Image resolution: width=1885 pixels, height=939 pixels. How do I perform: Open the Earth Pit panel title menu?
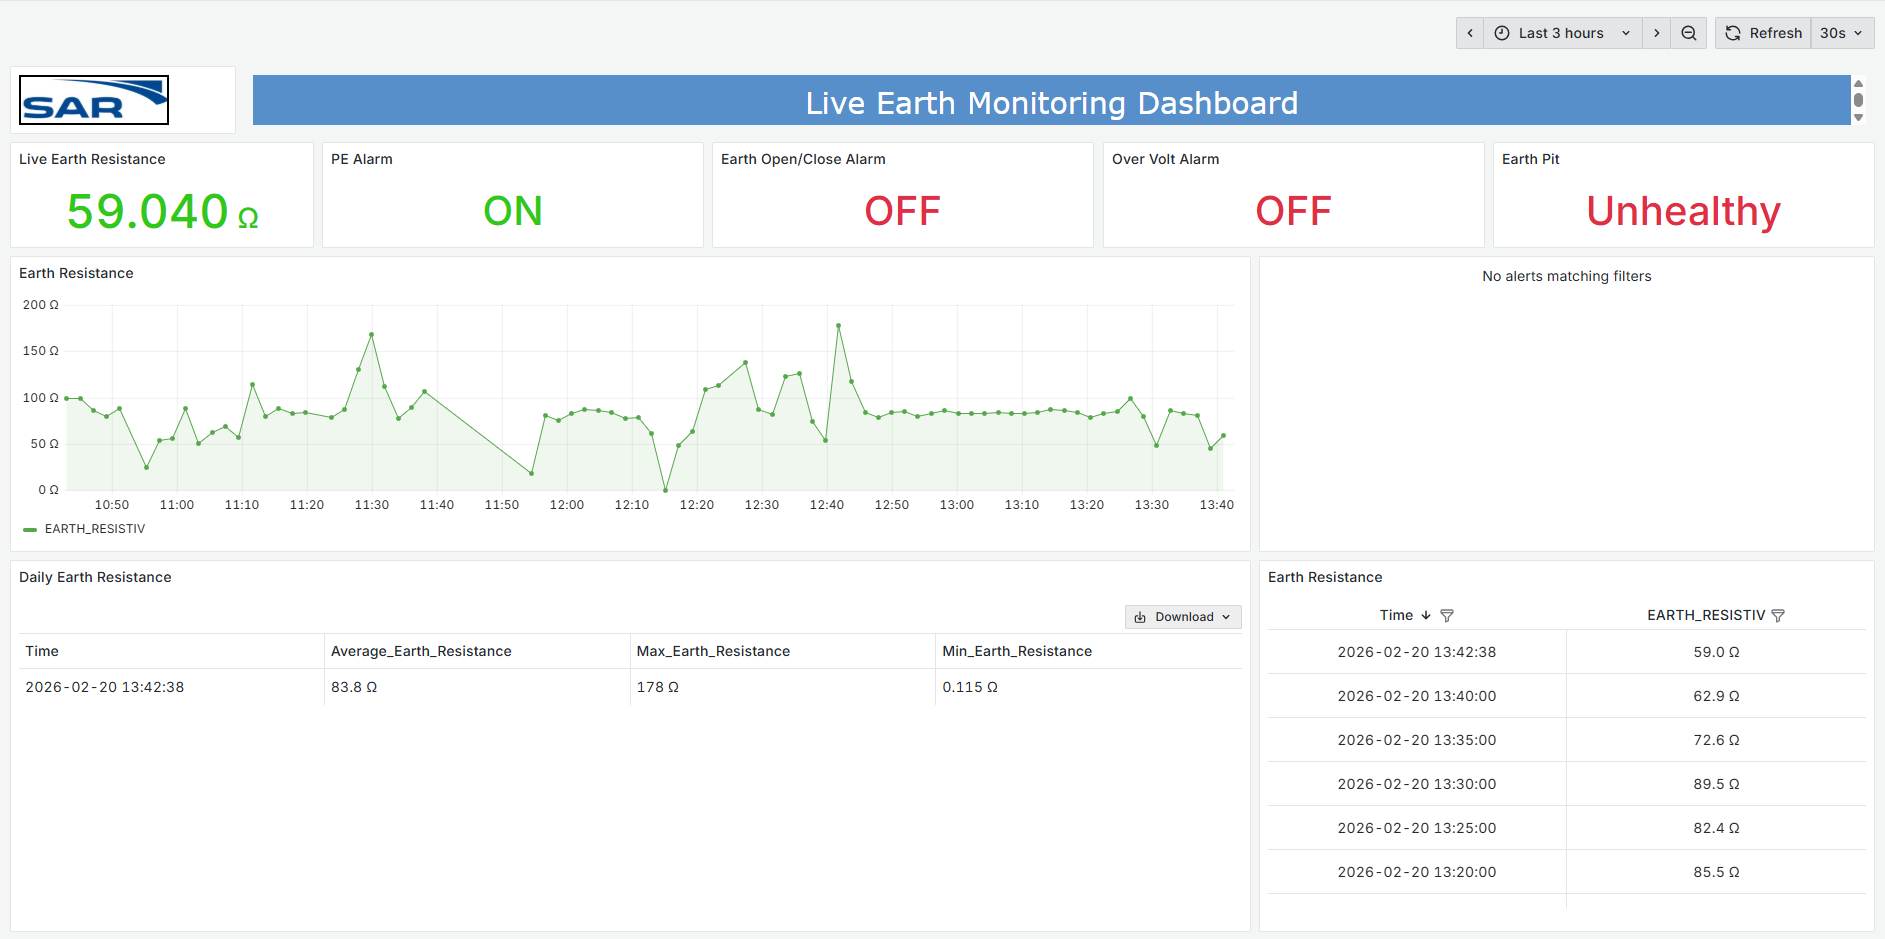1530,159
